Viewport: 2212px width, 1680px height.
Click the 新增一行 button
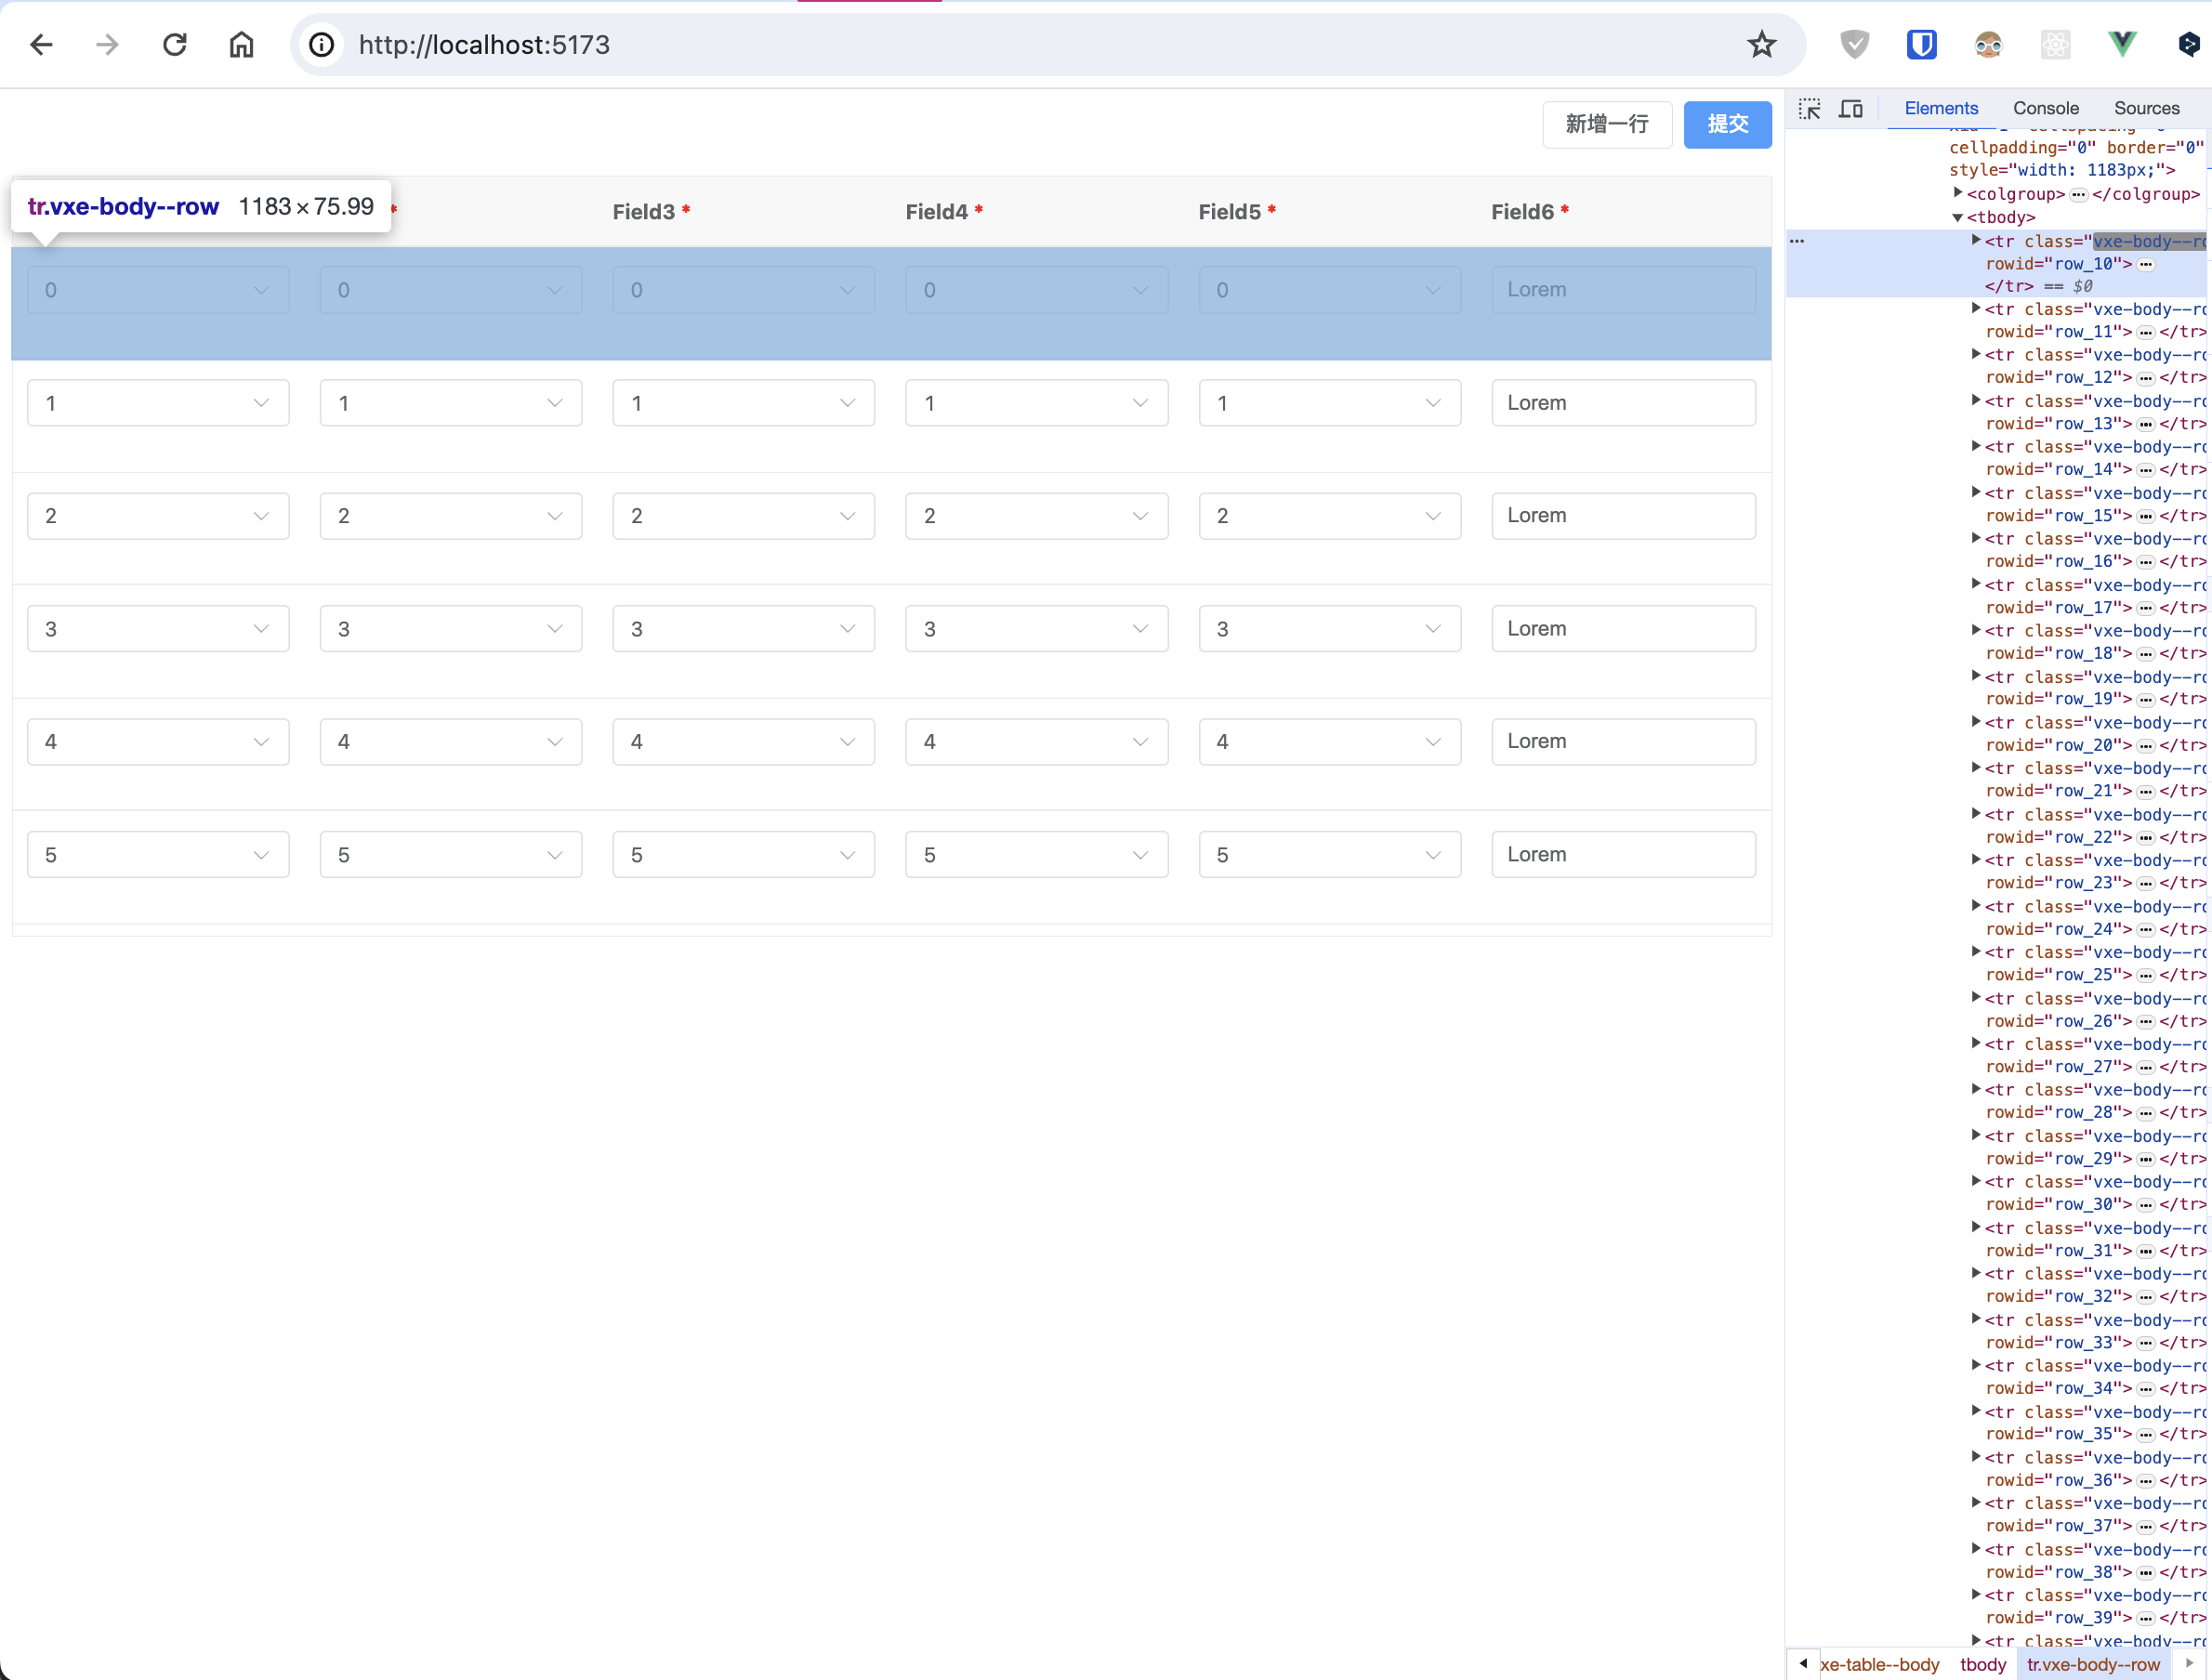[1606, 124]
